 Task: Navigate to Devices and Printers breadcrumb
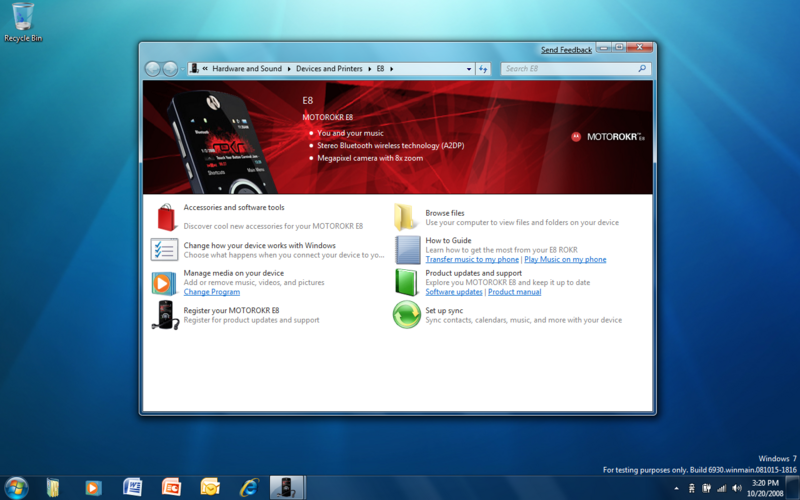point(329,69)
